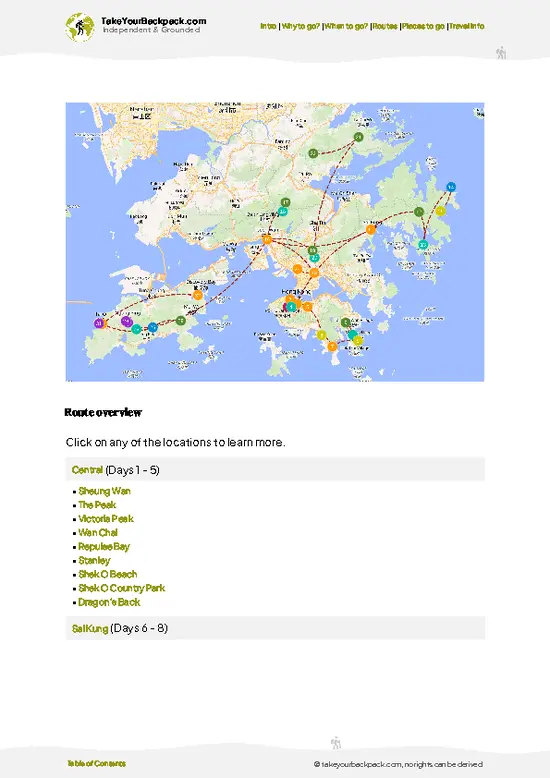The width and height of the screenshot is (550, 778).
Task: Click 'Click on any of the locations' text
Action: point(176,443)
